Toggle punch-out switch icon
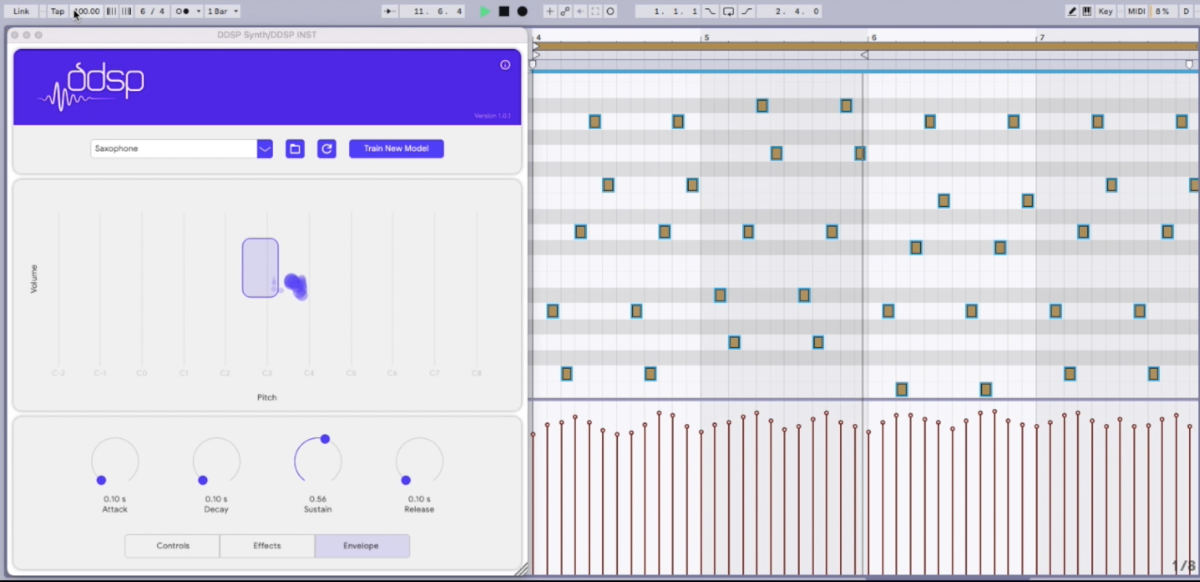The height and width of the screenshot is (582, 1200). tap(746, 11)
